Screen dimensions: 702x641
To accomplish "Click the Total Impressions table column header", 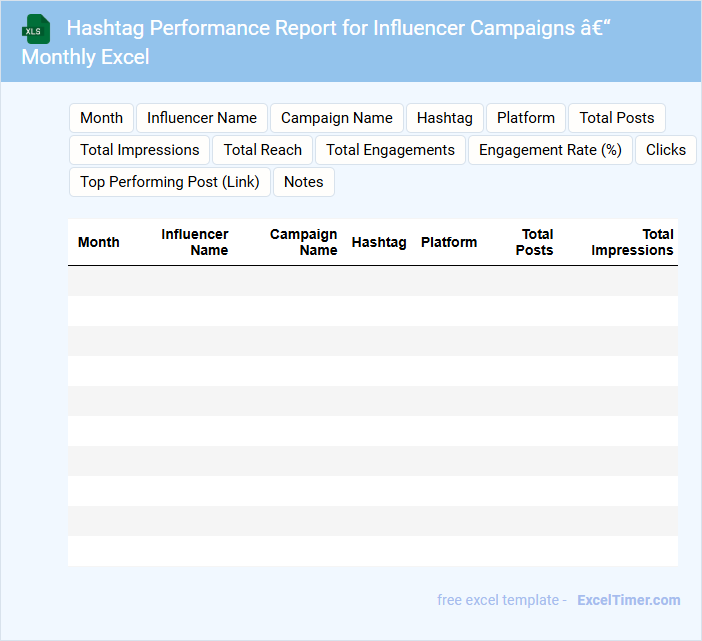I will pyautogui.click(x=632, y=242).
